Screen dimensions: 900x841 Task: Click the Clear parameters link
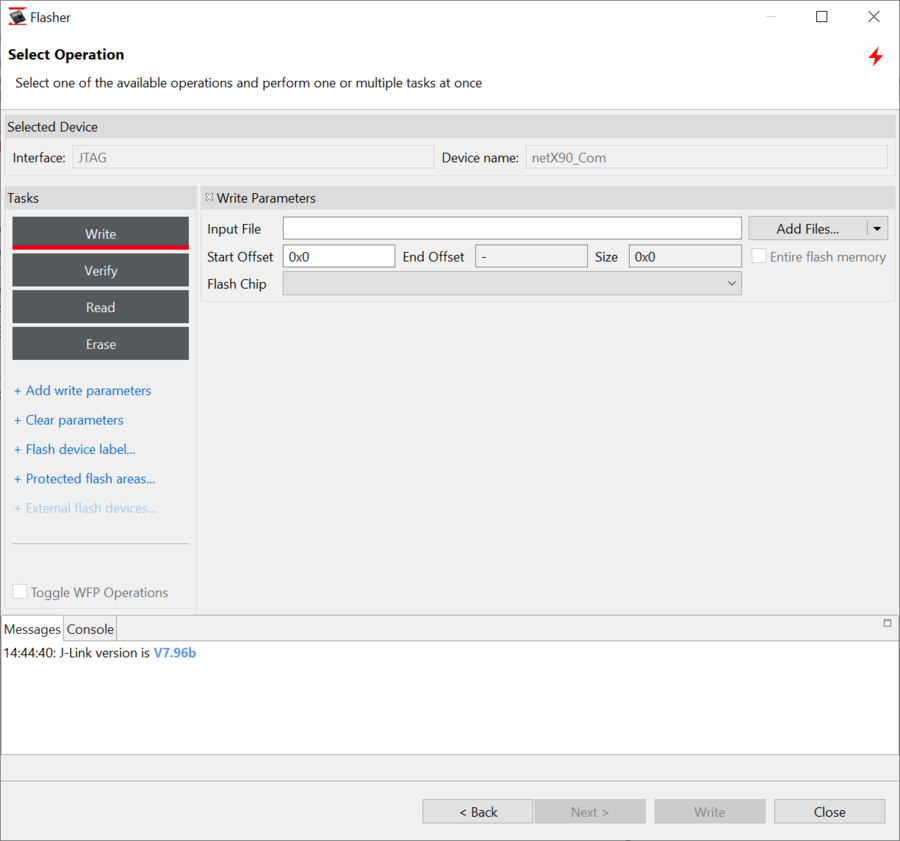click(68, 420)
